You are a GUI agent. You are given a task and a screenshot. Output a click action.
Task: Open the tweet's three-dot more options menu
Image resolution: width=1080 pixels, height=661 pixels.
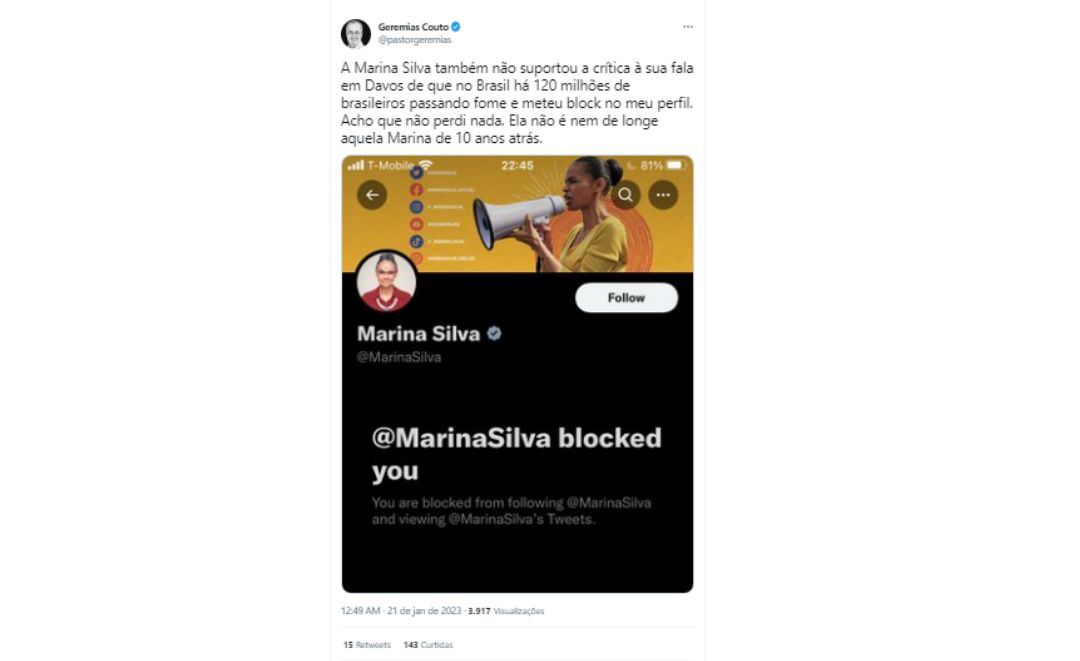click(x=687, y=27)
